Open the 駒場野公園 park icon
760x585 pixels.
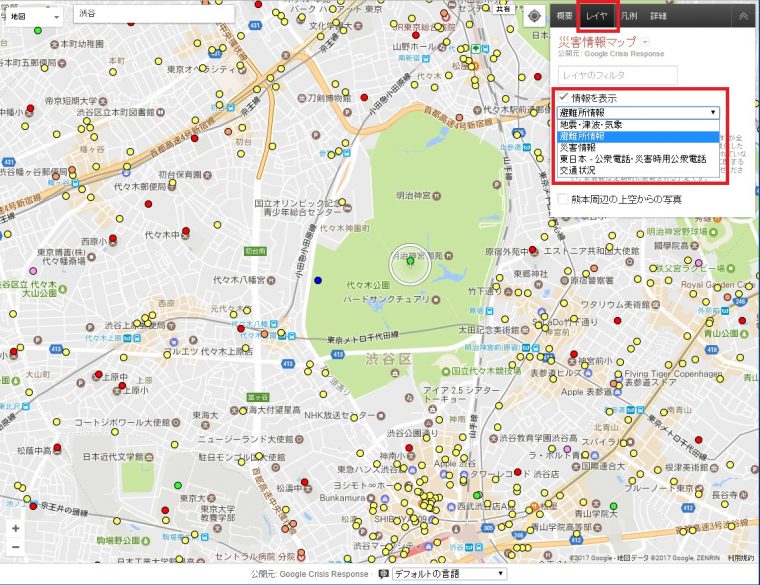click(145, 540)
